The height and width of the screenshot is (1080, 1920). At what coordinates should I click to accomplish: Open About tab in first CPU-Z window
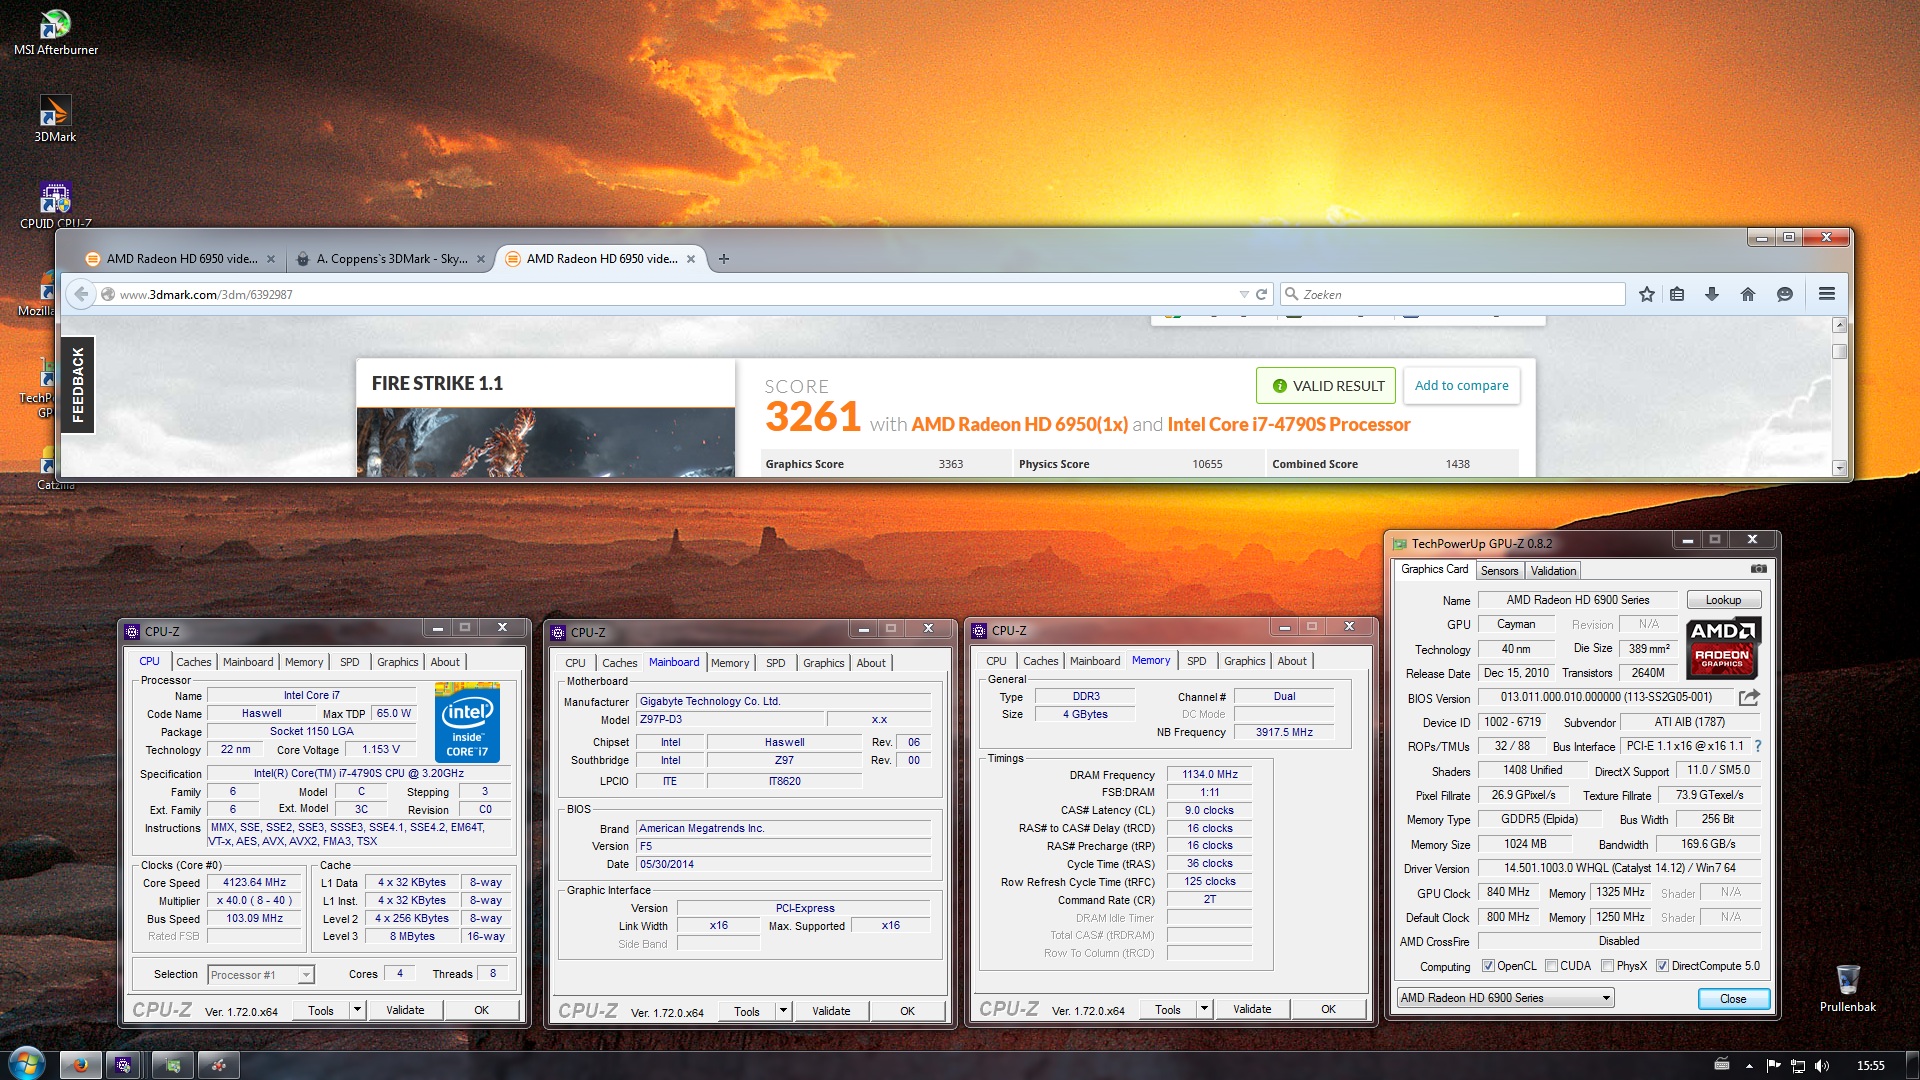(x=445, y=662)
